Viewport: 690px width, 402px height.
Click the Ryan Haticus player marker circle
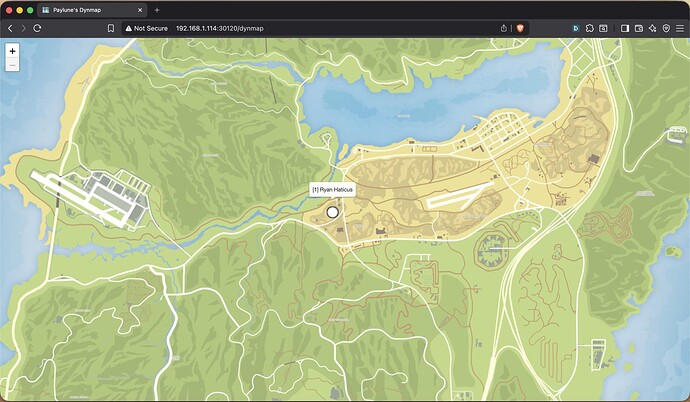(x=333, y=212)
